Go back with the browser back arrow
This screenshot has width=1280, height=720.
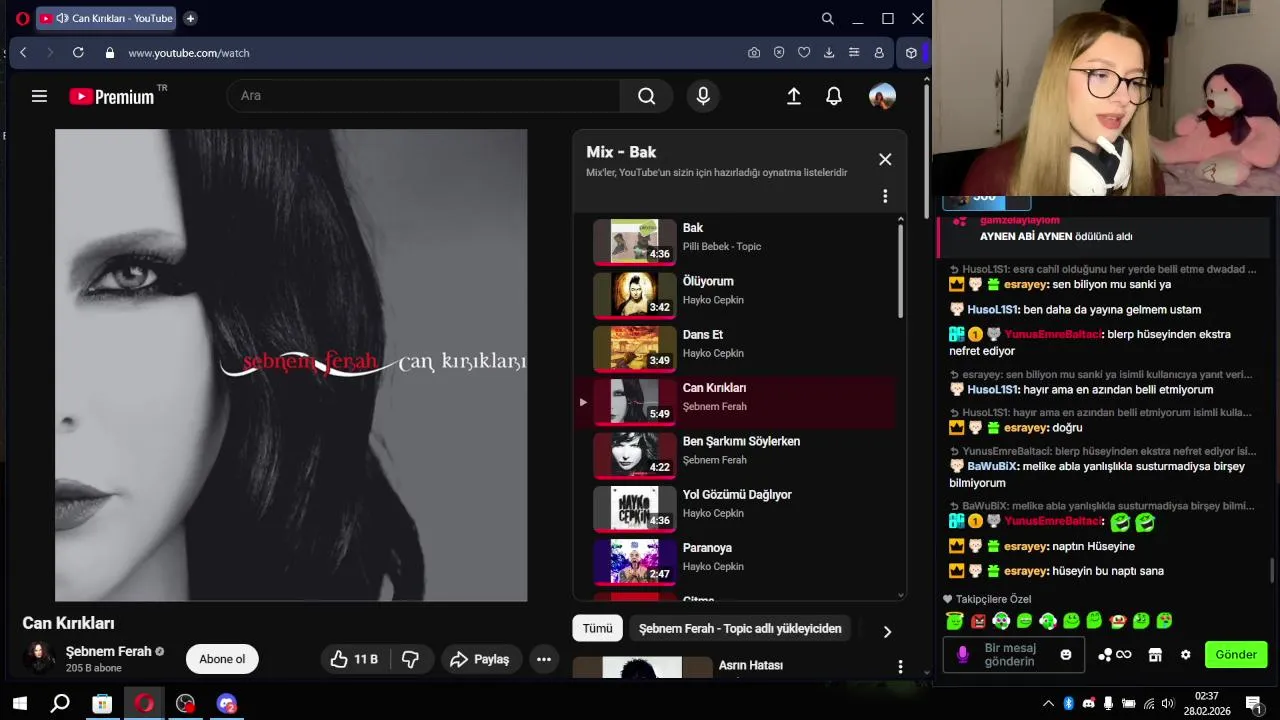[23, 53]
